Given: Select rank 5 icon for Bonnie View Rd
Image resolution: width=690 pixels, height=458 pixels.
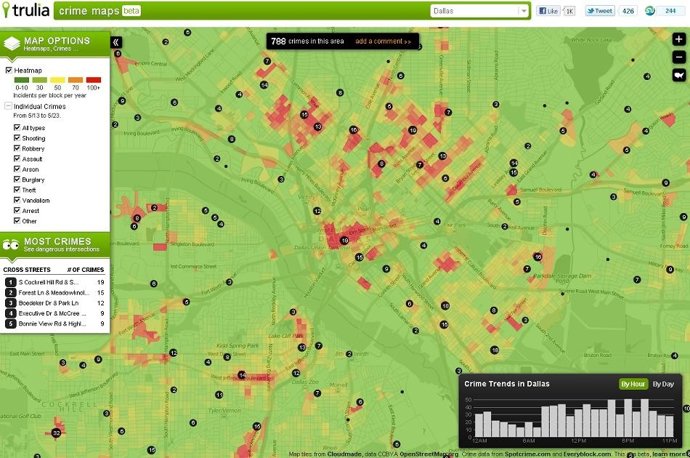Looking at the screenshot, I should click(x=11, y=324).
